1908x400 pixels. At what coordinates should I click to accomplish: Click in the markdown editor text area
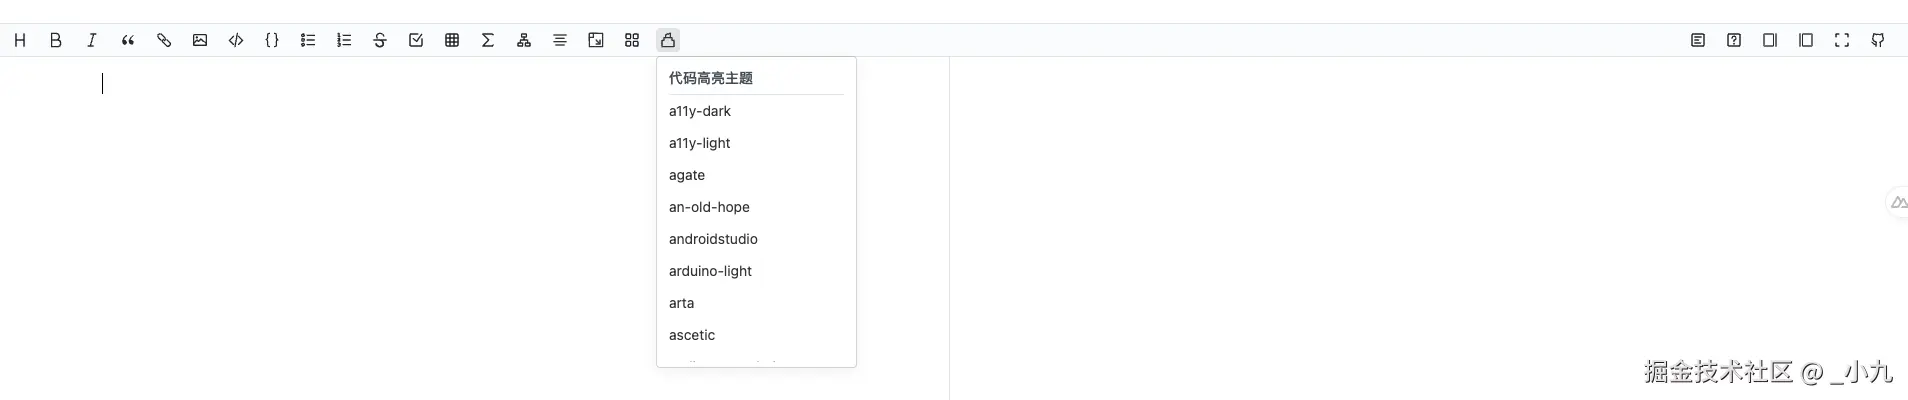(x=400, y=200)
